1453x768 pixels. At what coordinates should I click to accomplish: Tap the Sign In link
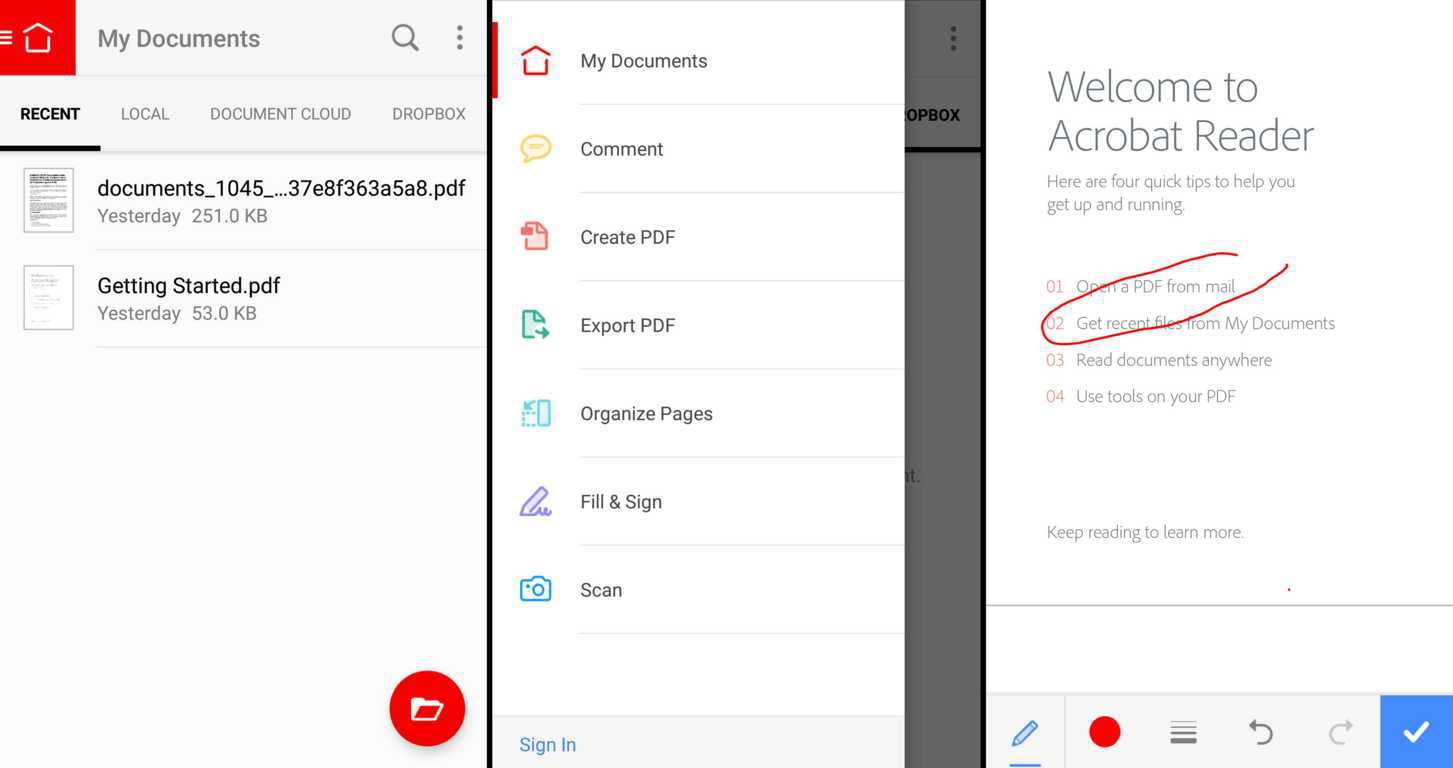pyautogui.click(x=548, y=745)
